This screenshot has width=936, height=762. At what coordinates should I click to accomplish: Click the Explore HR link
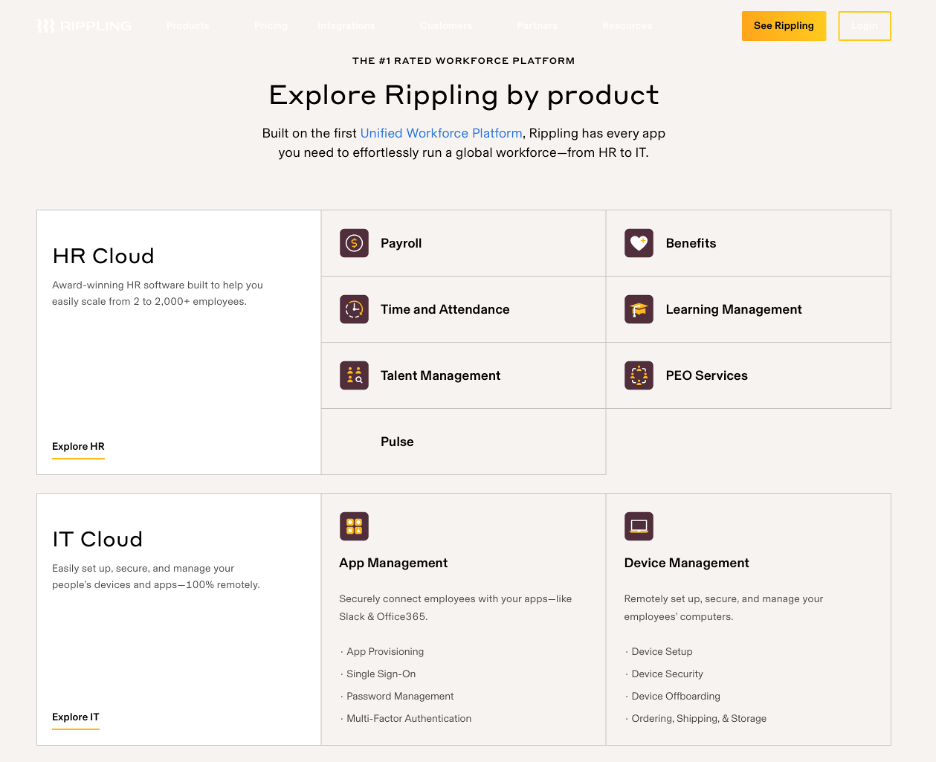click(x=78, y=447)
